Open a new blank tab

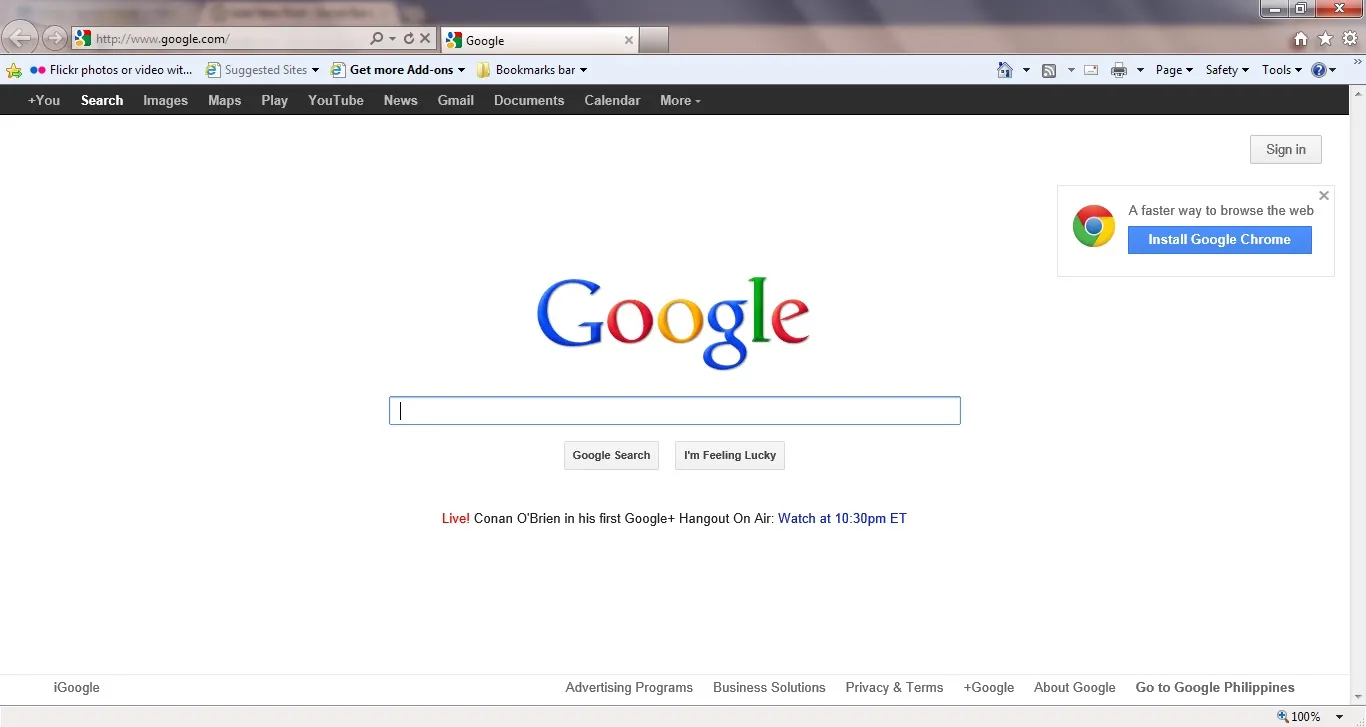coord(653,40)
